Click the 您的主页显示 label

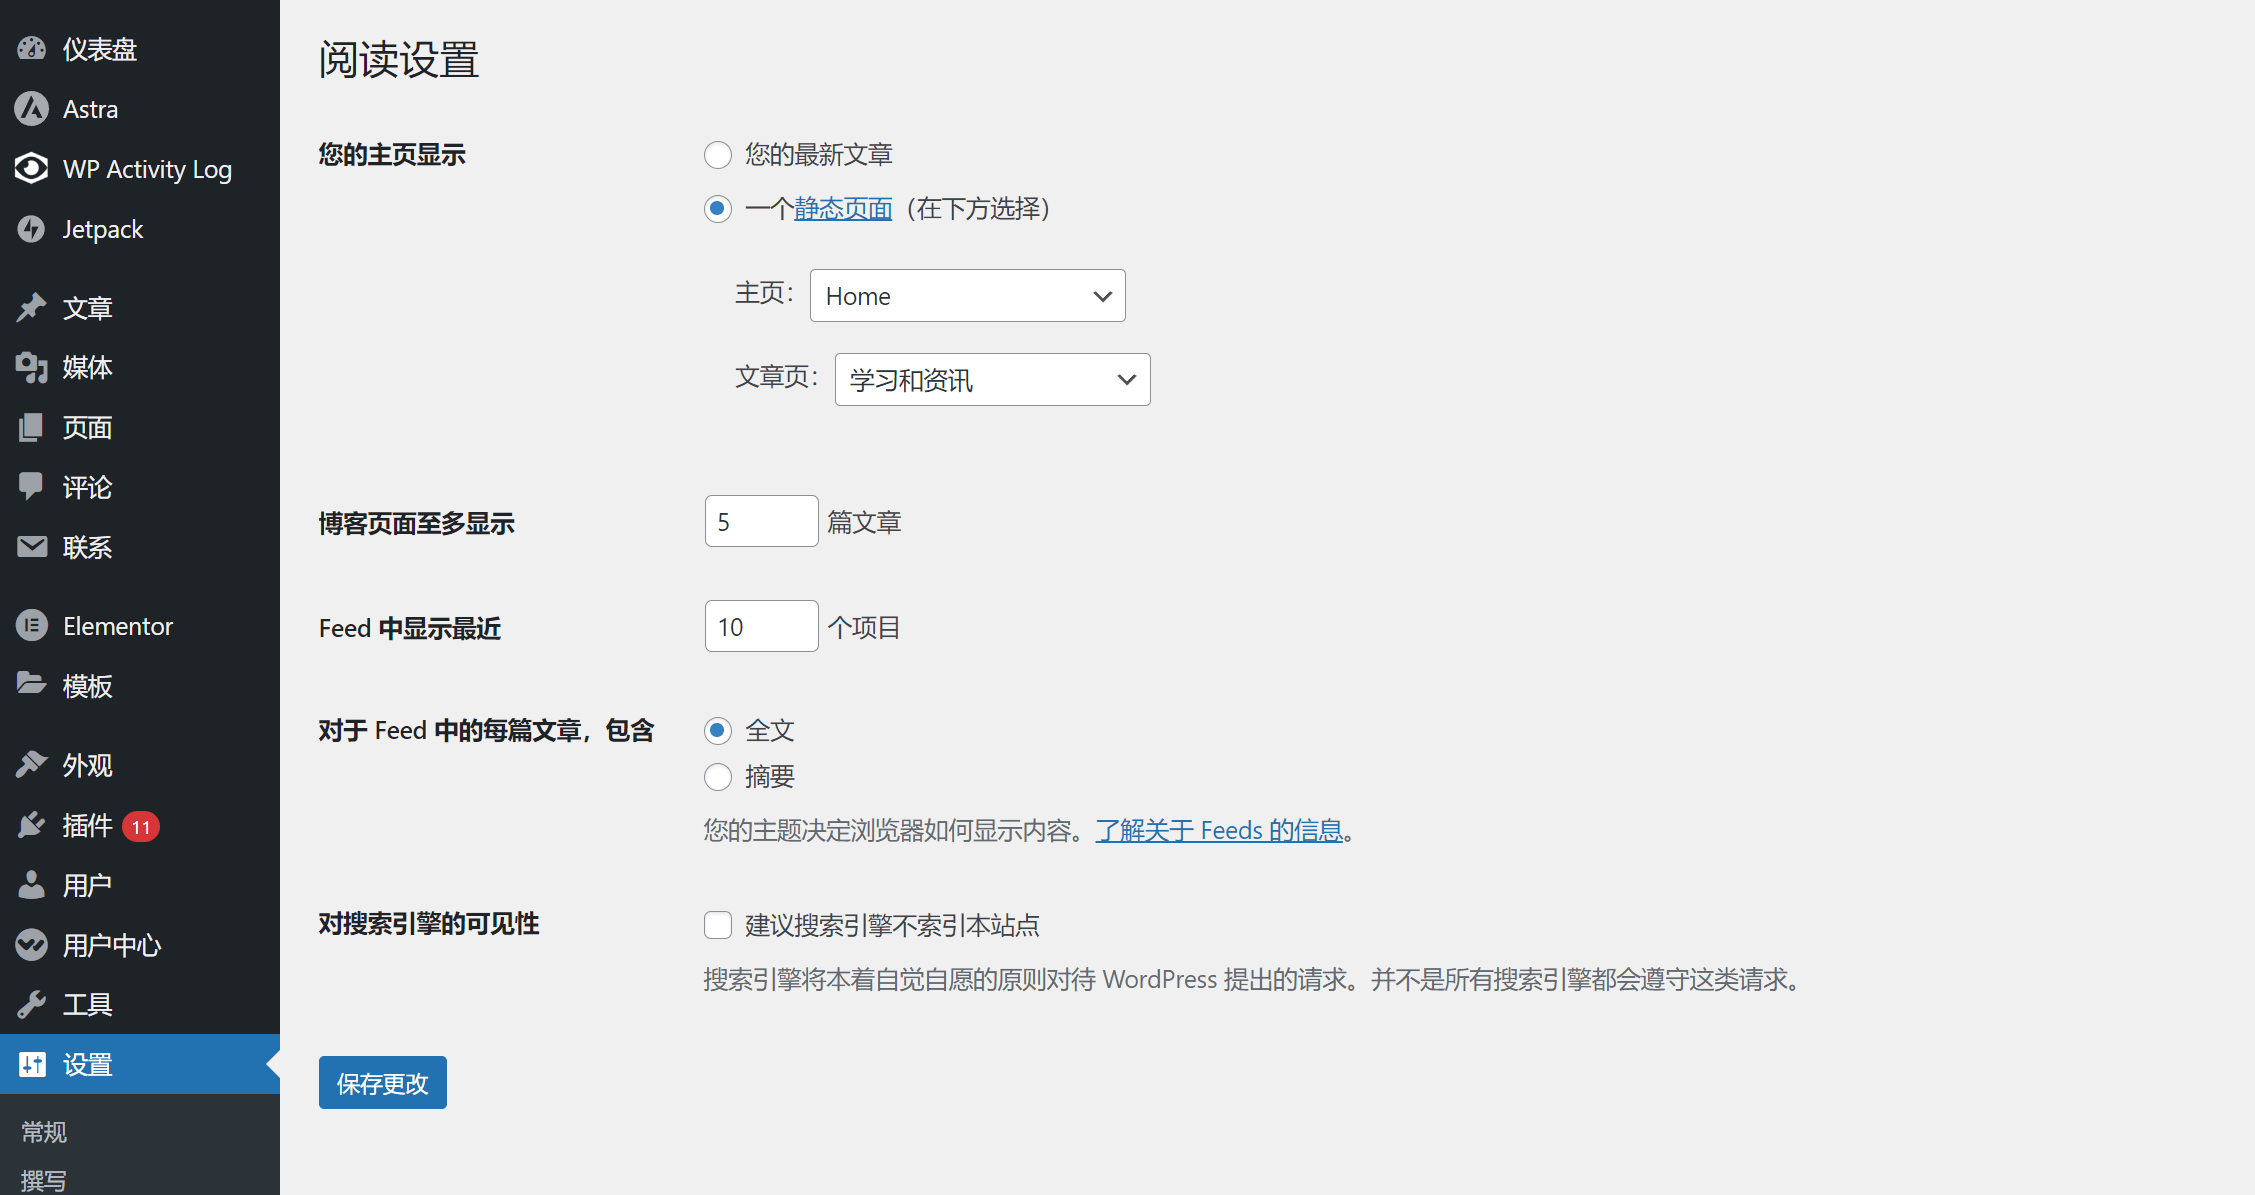(392, 155)
